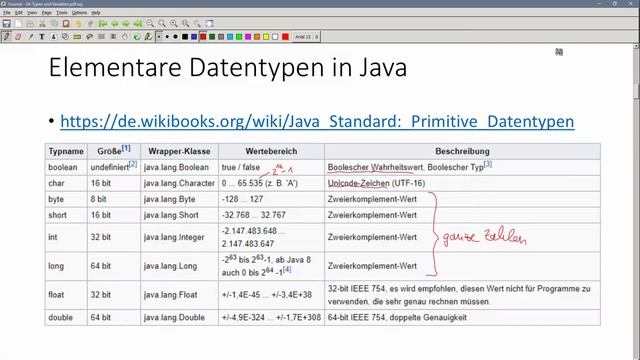The image size is (640, 360).
Task: Jump to the first page
Action: (x=102, y=24)
